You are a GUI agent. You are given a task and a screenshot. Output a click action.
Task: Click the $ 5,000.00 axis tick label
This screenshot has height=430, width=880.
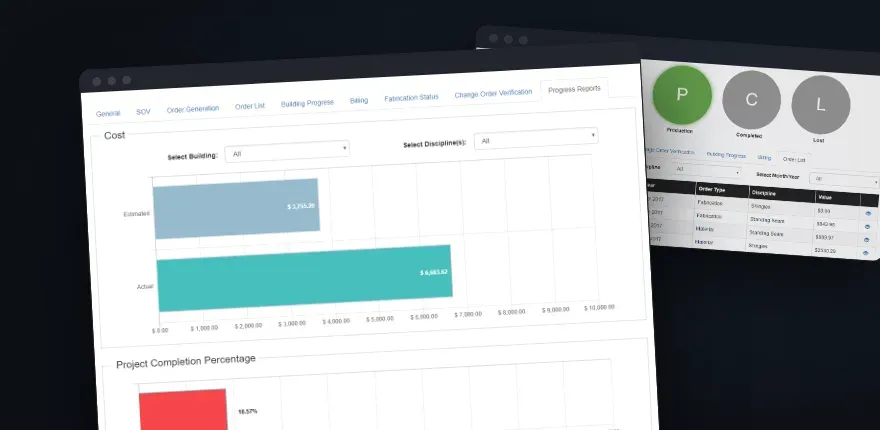[x=380, y=319]
